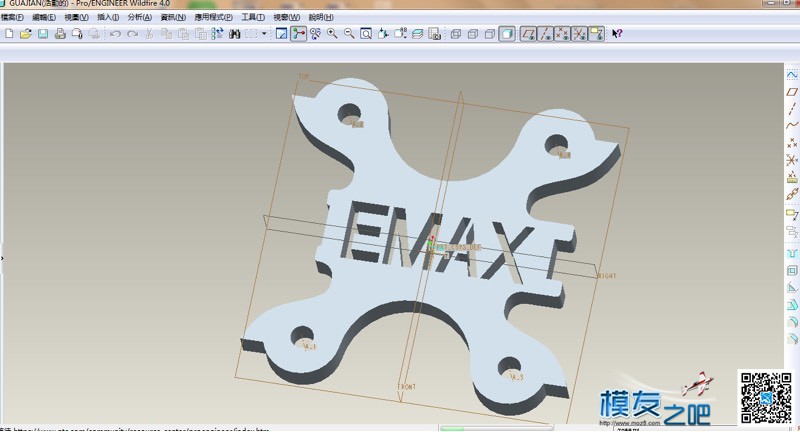The width and height of the screenshot is (800, 432).
Task: Insert a datum plane from right toolbar
Action: (792, 92)
